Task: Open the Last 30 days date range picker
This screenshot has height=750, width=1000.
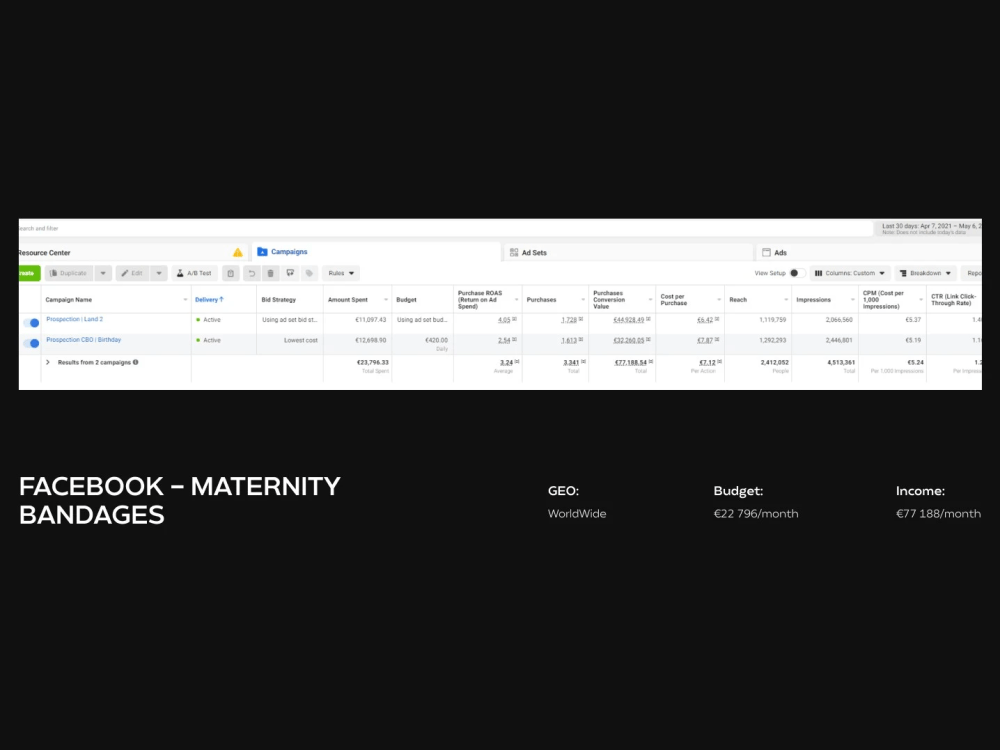Action: point(928,228)
